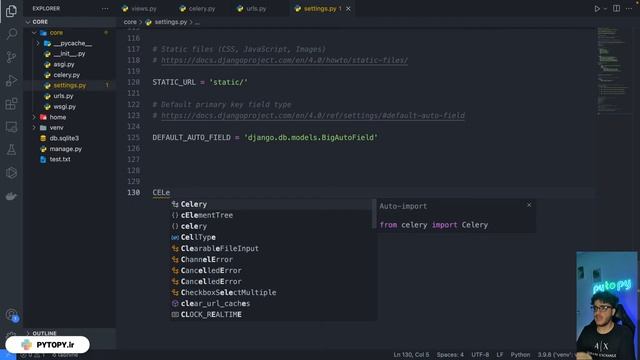Select Celery class suggestion
The width and height of the screenshot is (640, 360).
click(273, 204)
